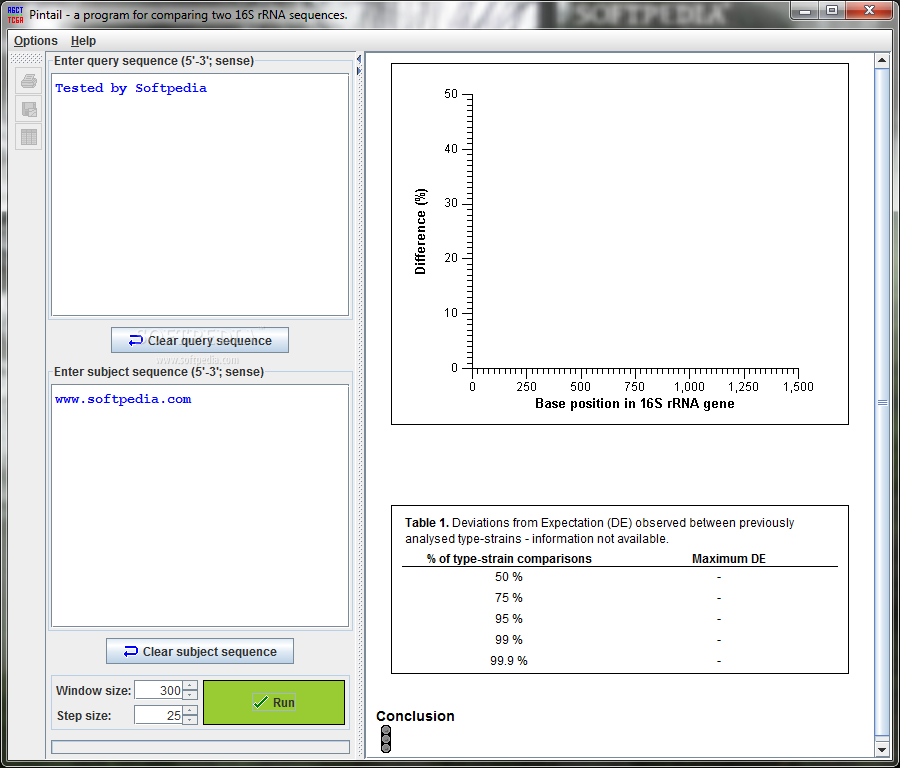
Task: Click the 'Conclusion' heading
Action: 415,716
